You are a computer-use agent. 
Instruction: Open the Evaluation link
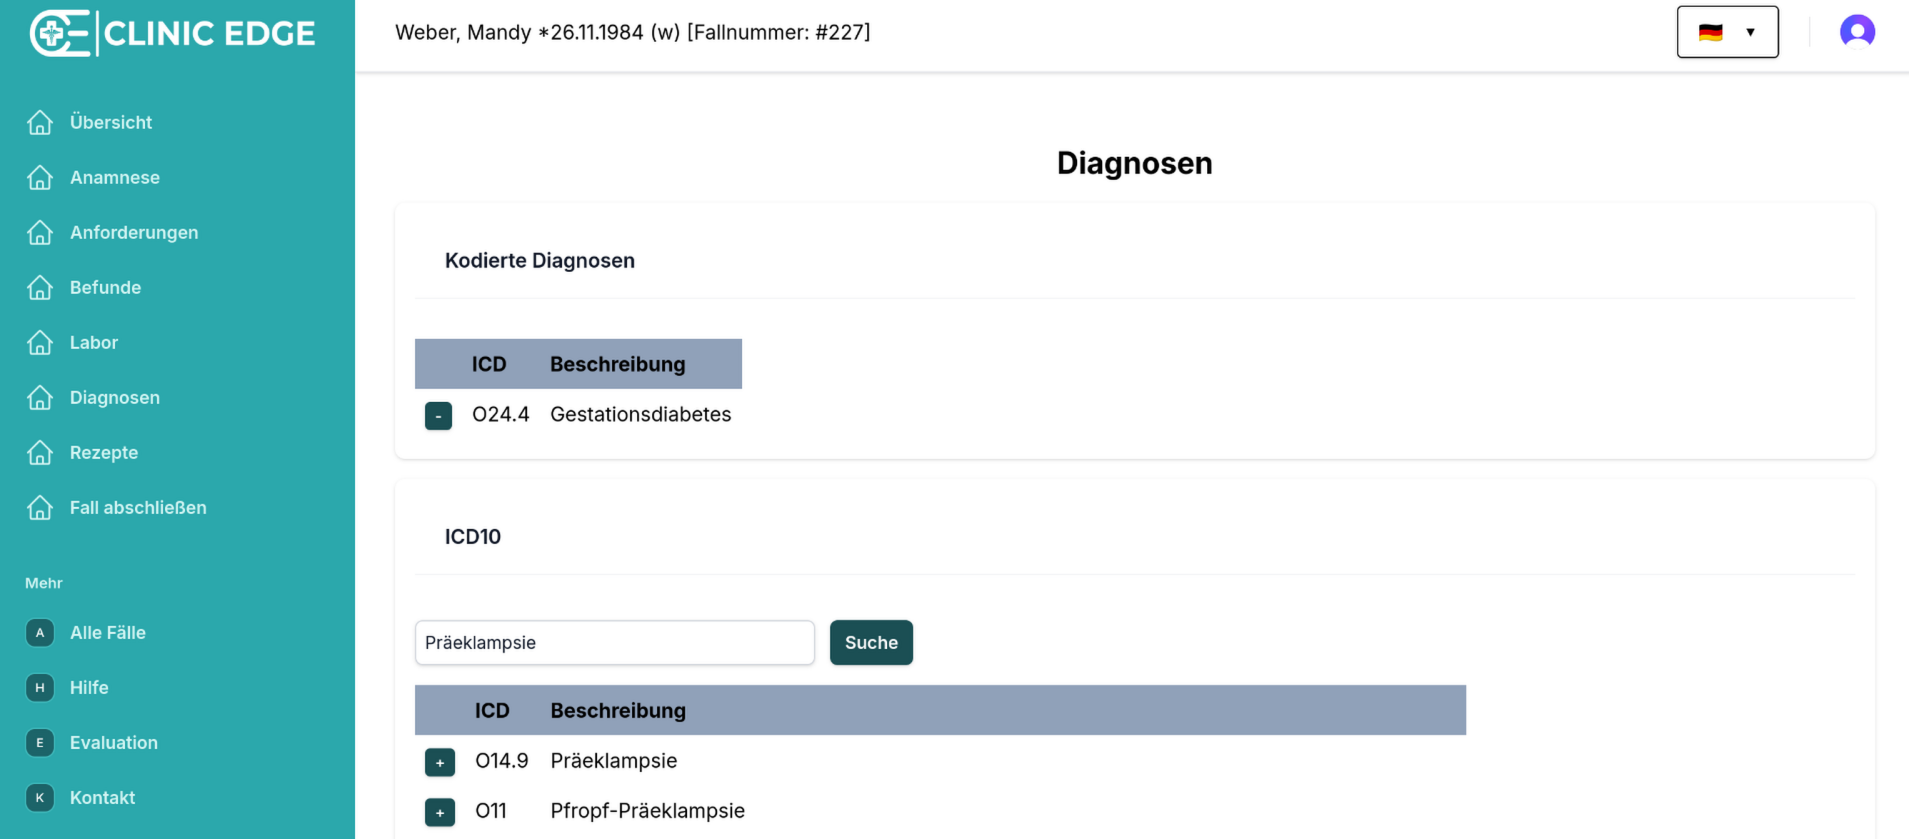coord(114,743)
